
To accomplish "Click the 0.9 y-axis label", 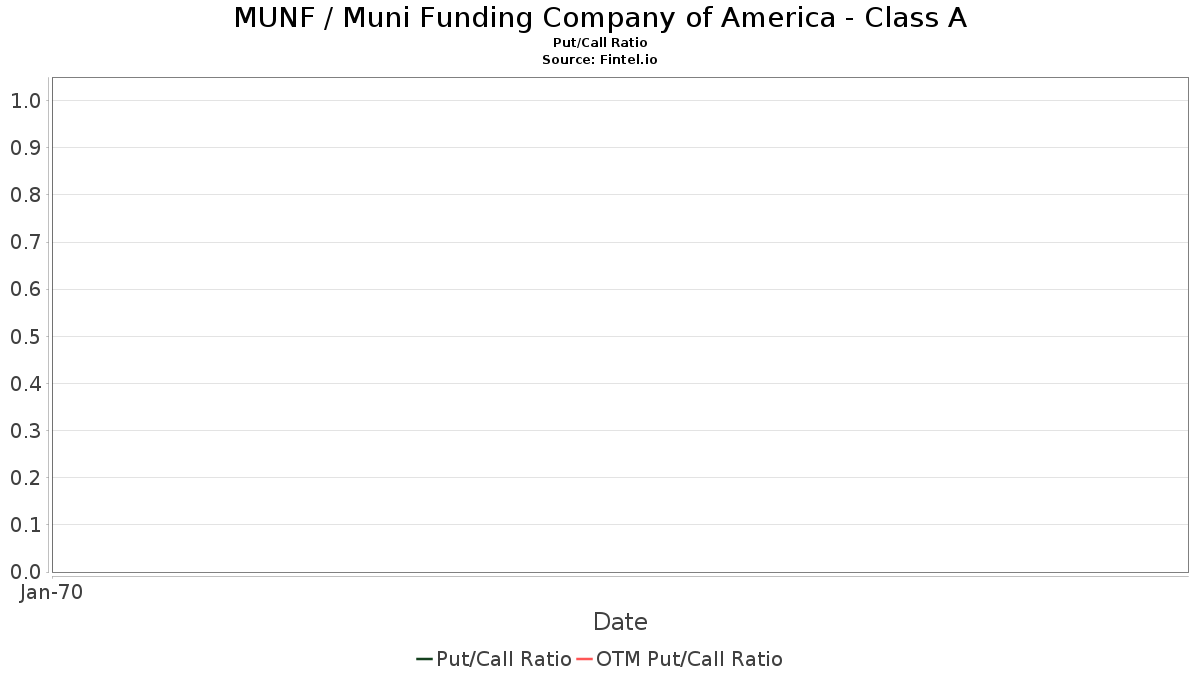I will tap(25, 148).
